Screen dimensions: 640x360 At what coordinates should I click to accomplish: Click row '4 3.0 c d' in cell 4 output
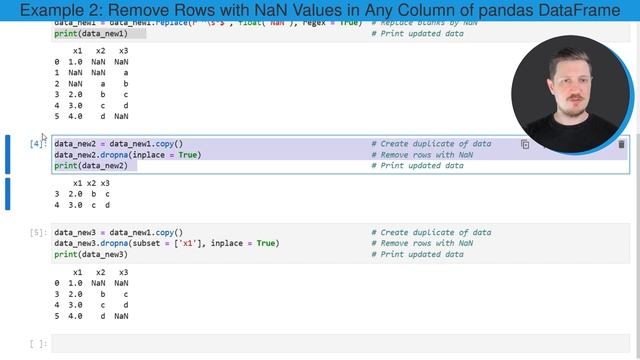tap(82, 205)
